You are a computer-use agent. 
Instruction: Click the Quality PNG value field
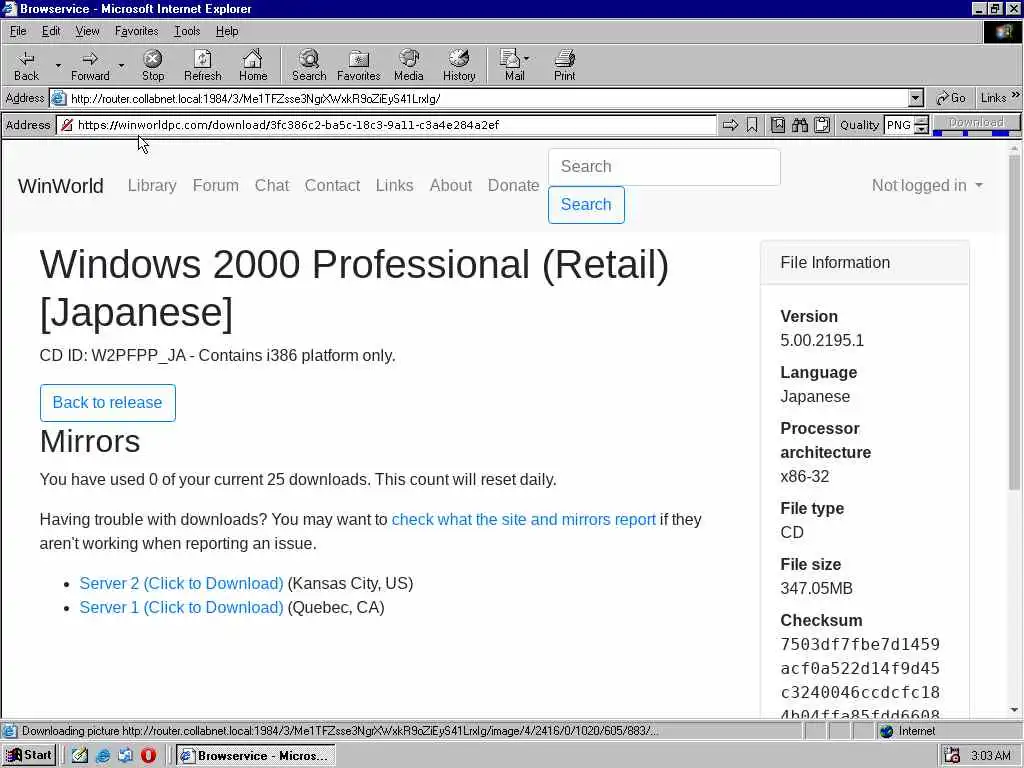point(899,125)
